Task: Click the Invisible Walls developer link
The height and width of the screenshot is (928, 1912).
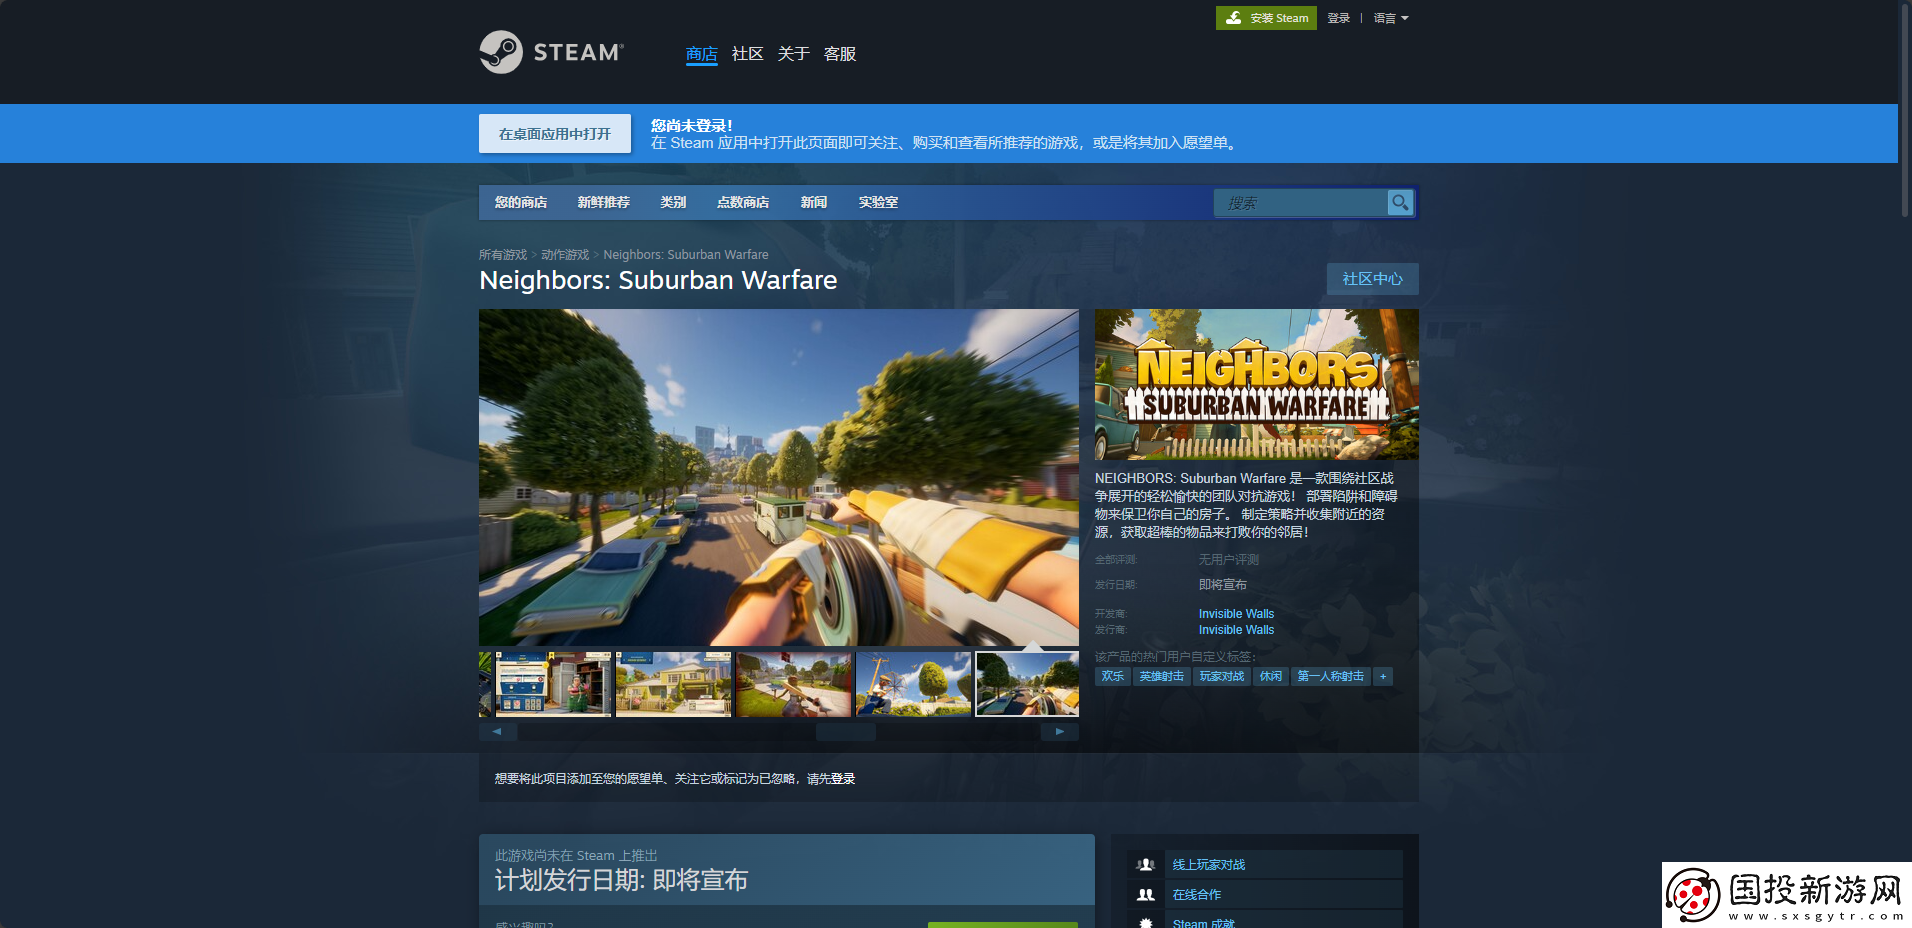Action: click(1237, 614)
